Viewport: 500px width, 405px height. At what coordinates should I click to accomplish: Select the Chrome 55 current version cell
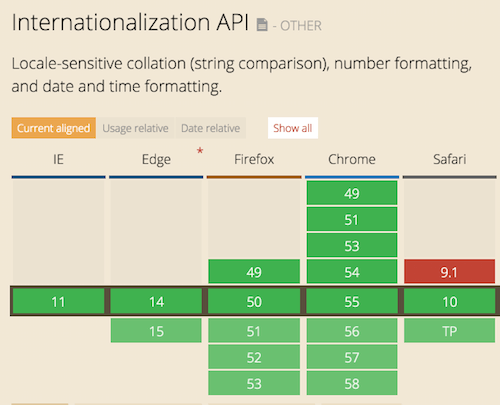352,302
